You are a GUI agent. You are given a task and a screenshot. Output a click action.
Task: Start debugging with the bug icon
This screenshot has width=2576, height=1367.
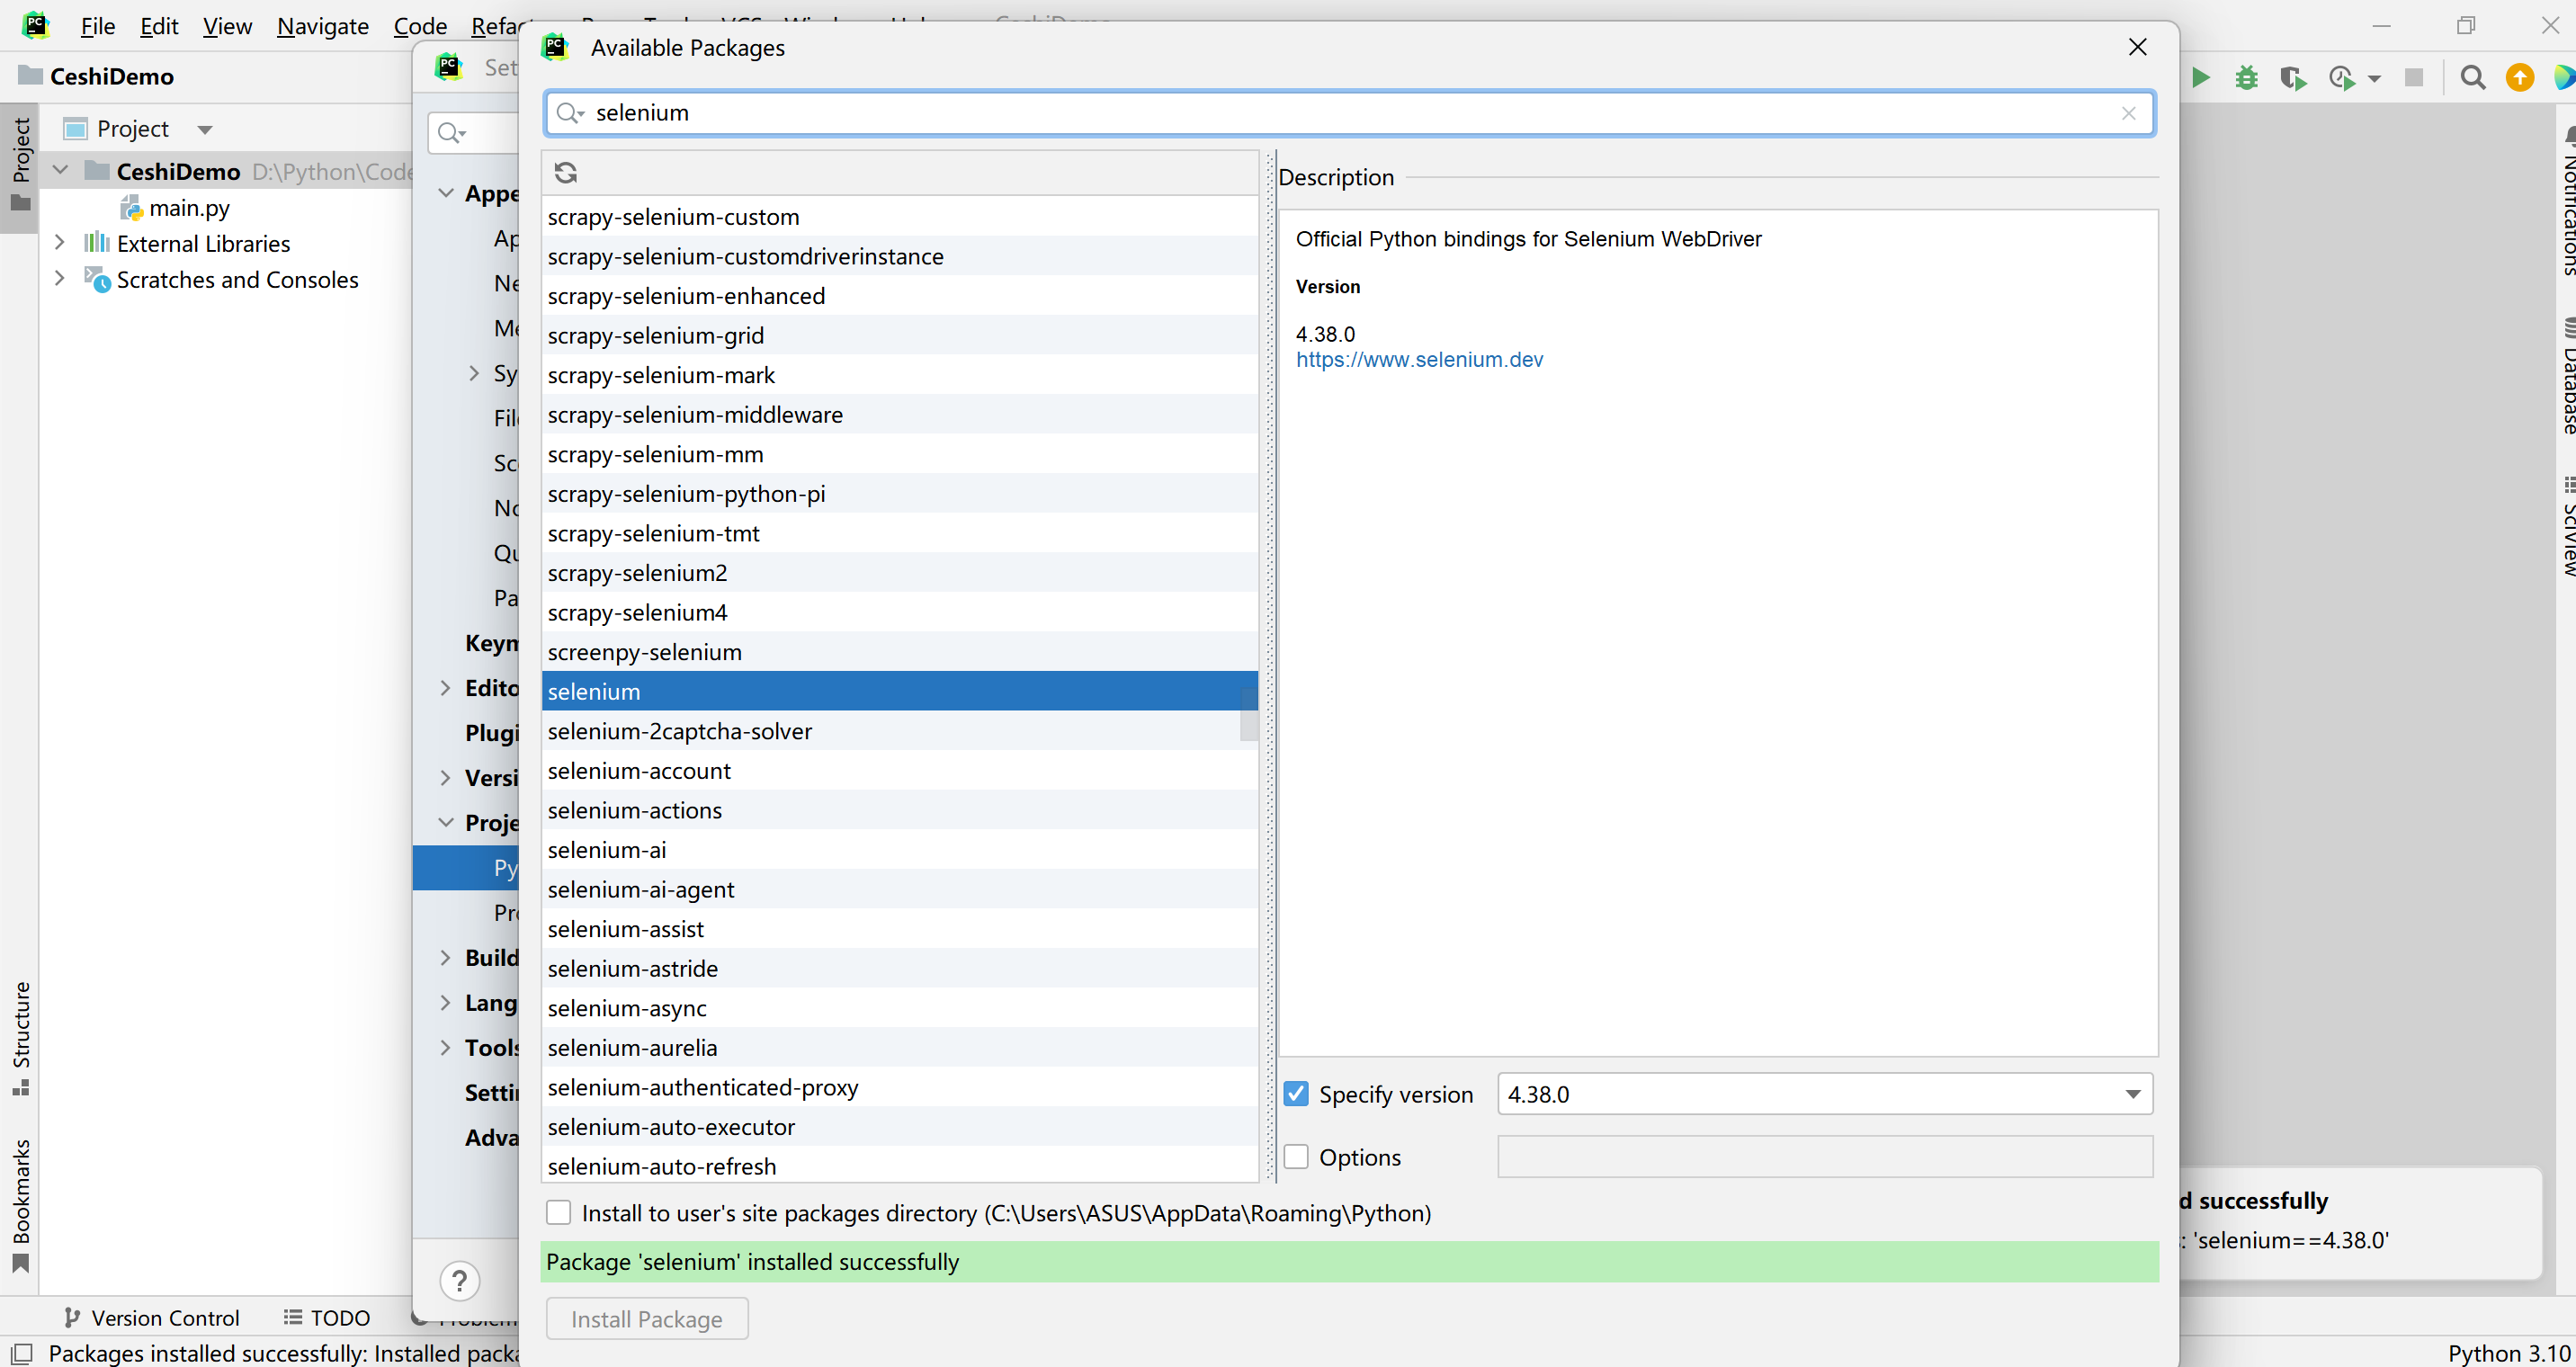point(2246,77)
